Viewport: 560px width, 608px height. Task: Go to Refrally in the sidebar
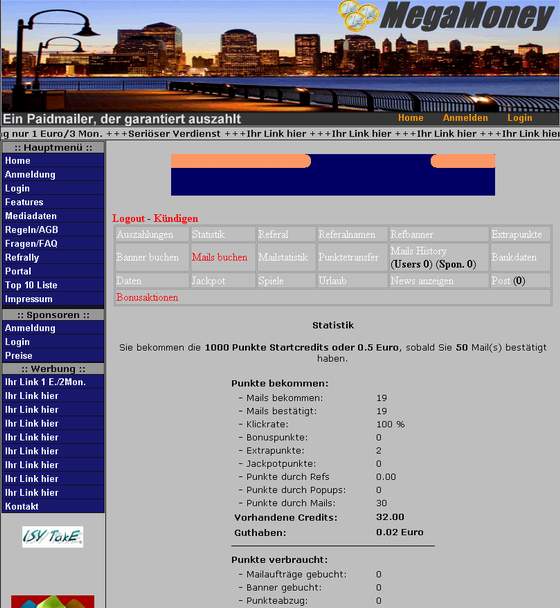pos(22,257)
